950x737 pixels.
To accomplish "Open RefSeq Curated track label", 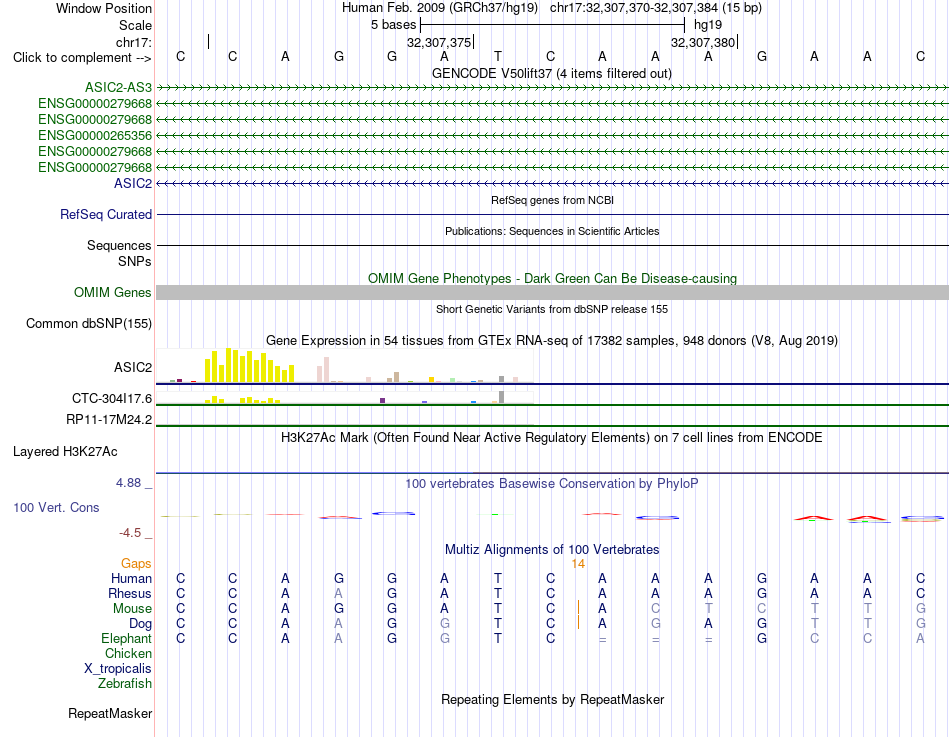I will (106, 215).
